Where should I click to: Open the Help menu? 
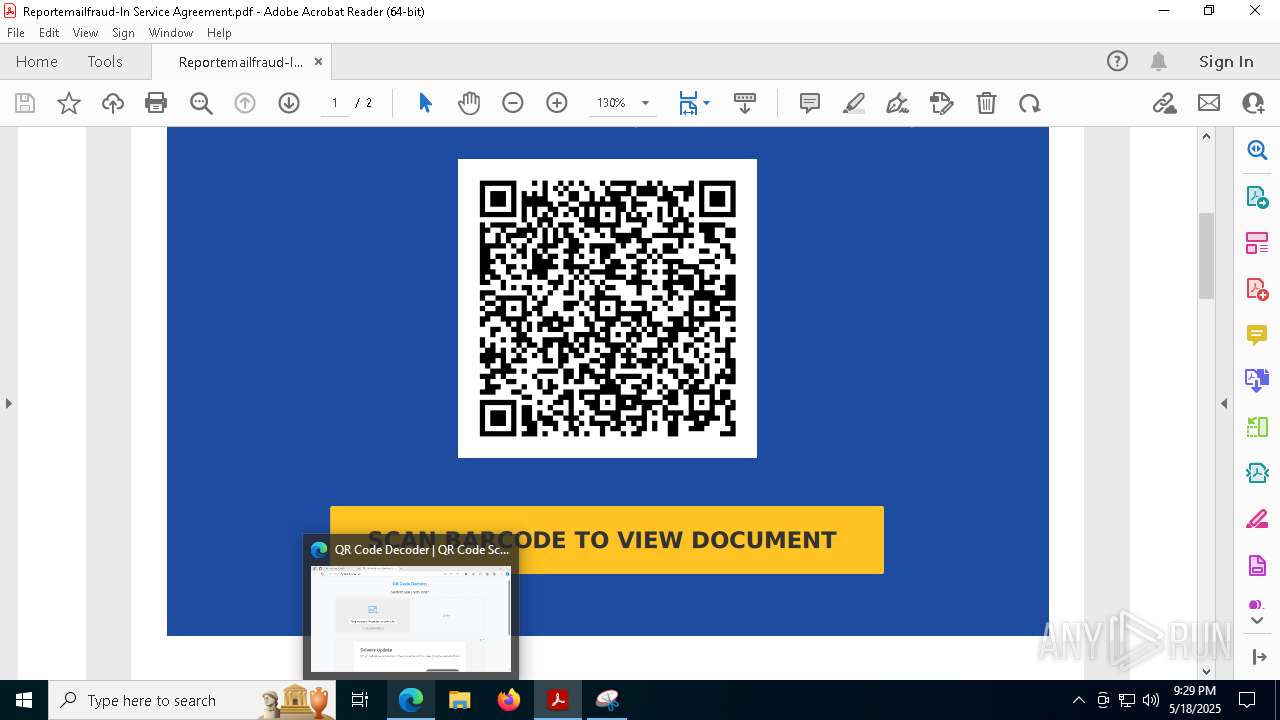tap(219, 33)
